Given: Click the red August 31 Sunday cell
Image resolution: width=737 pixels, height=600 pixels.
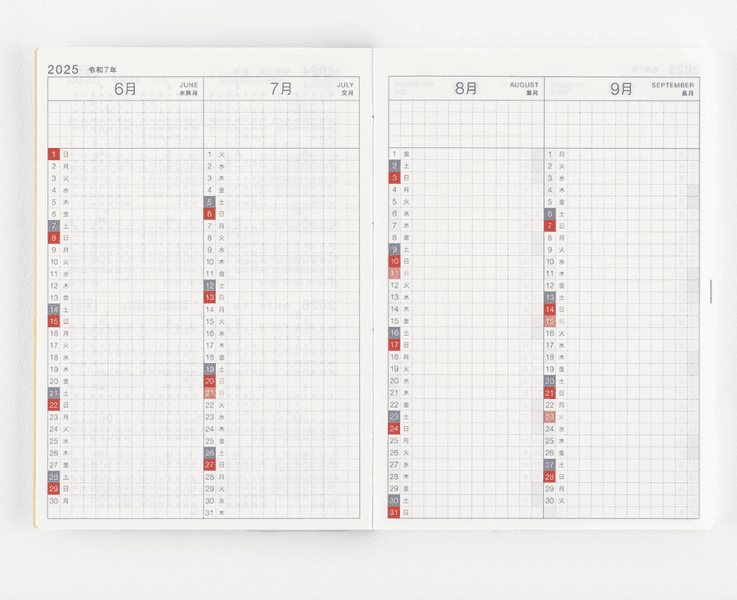Looking at the screenshot, I should pyautogui.click(x=394, y=512).
